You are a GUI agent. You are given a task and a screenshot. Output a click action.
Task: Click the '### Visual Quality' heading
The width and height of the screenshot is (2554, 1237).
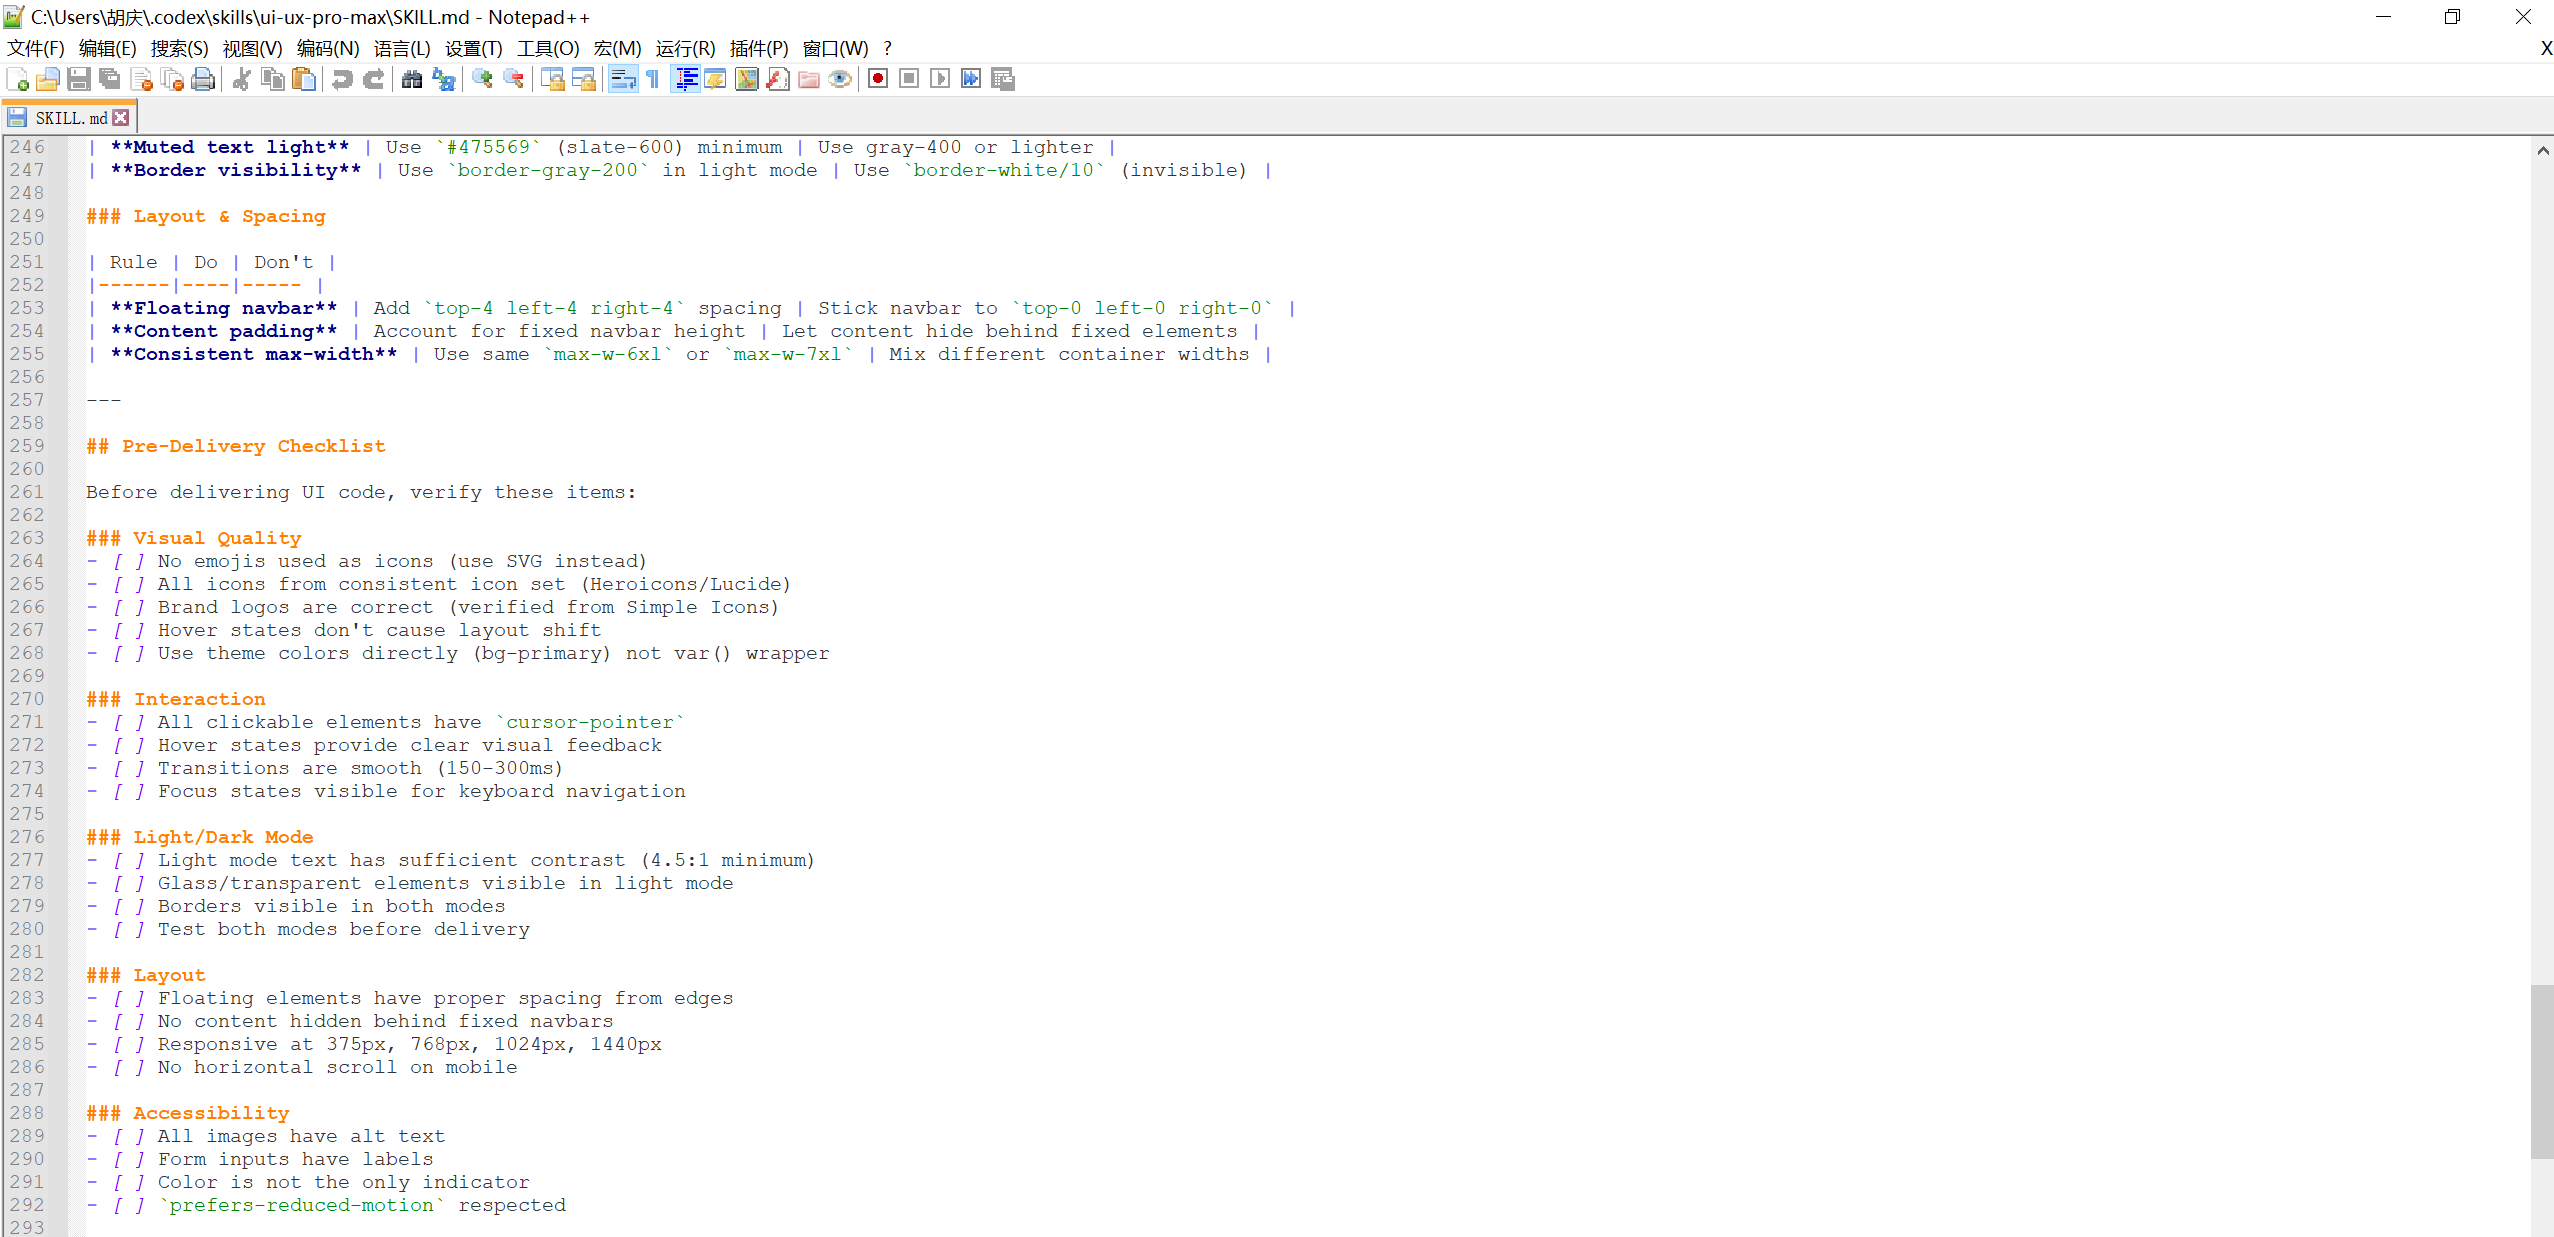coord(193,538)
